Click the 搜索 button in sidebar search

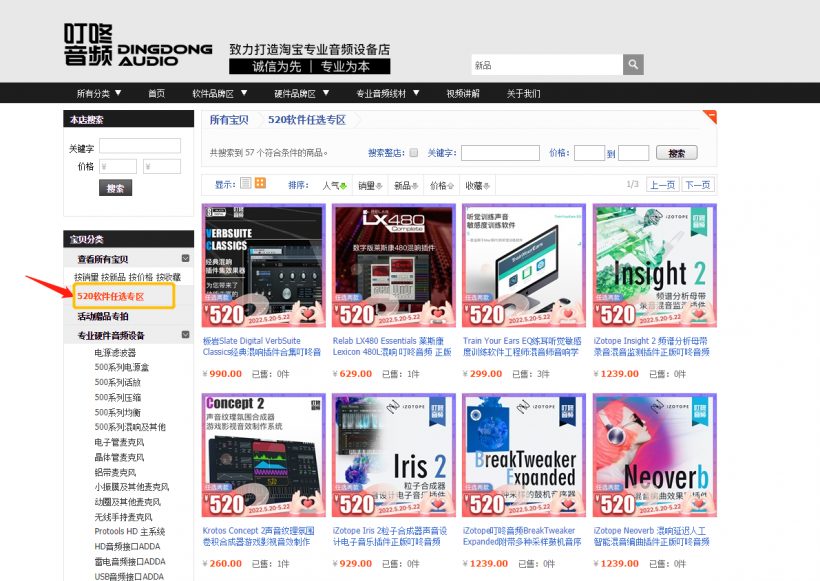116,188
